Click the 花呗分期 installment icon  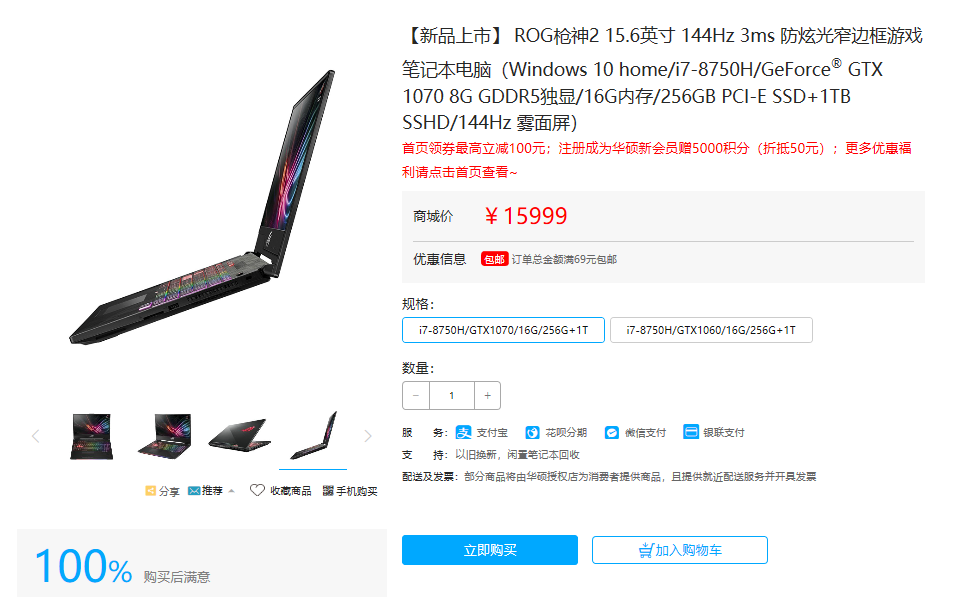(533, 432)
